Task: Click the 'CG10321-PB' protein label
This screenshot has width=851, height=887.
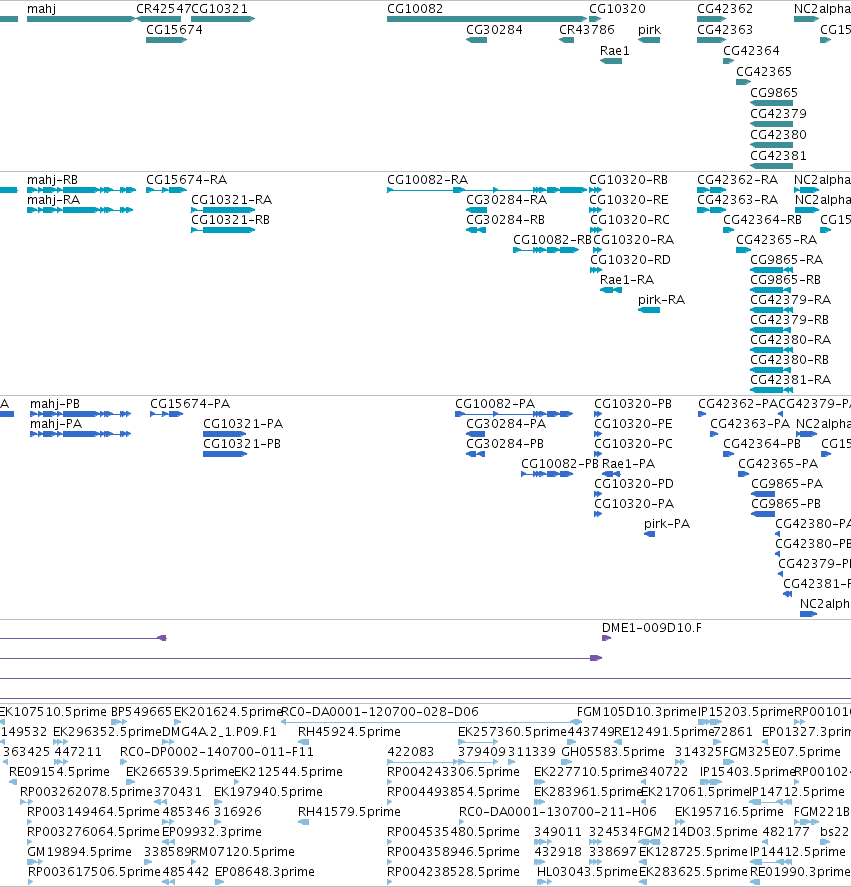Action: (242, 444)
